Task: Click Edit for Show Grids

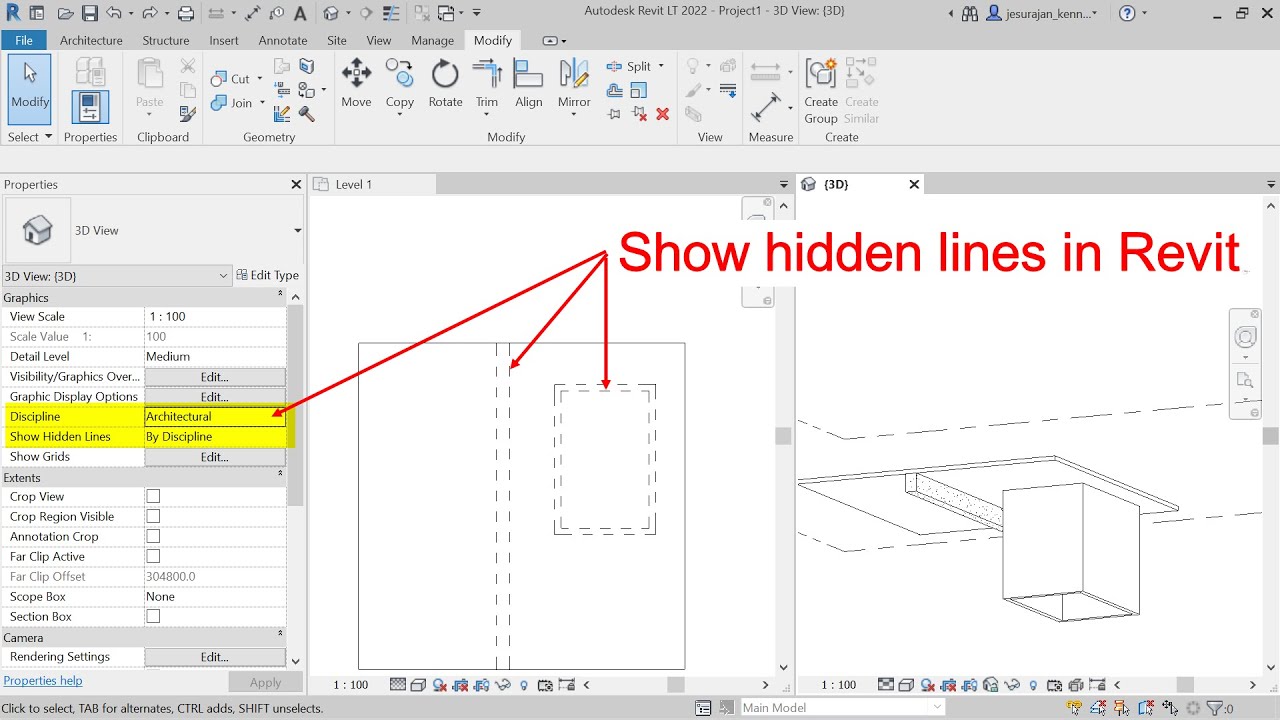Action: pos(215,457)
